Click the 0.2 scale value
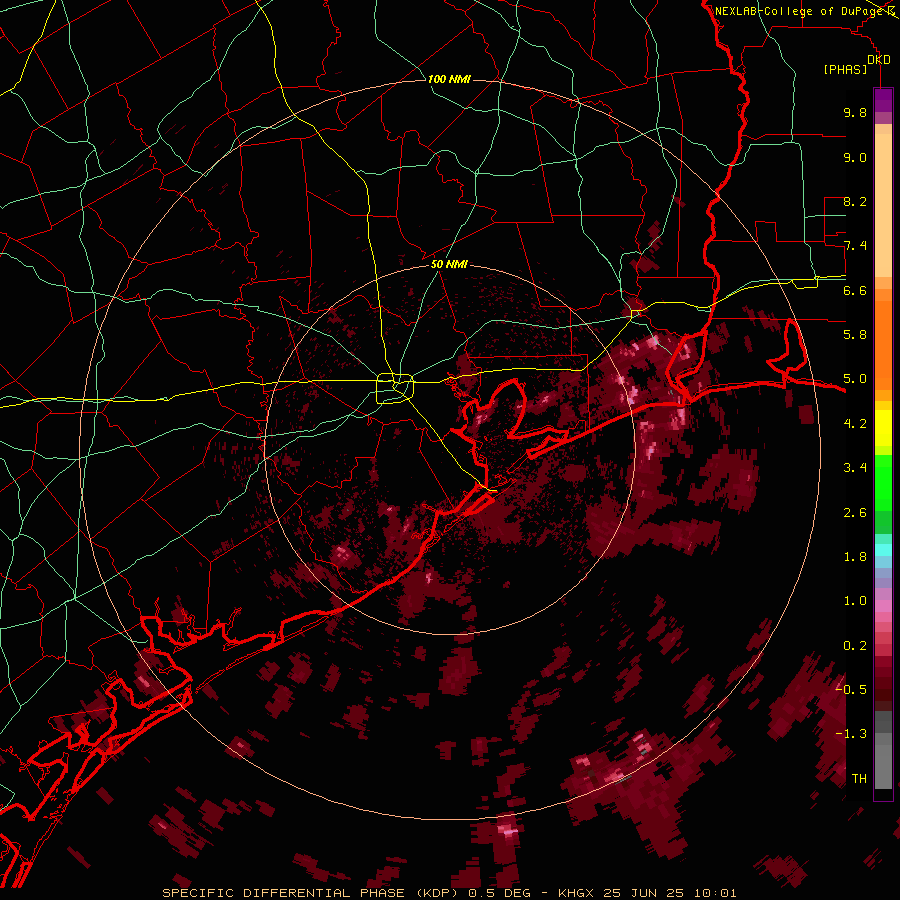This screenshot has height=900, width=900. click(x=855, y=646)
